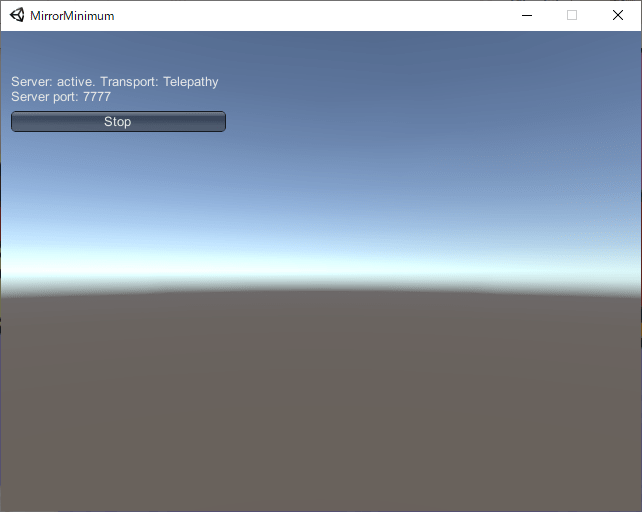Click the MirrorMinimum window title text
Screen dimensions: 642x512
(x=72, y=16)
